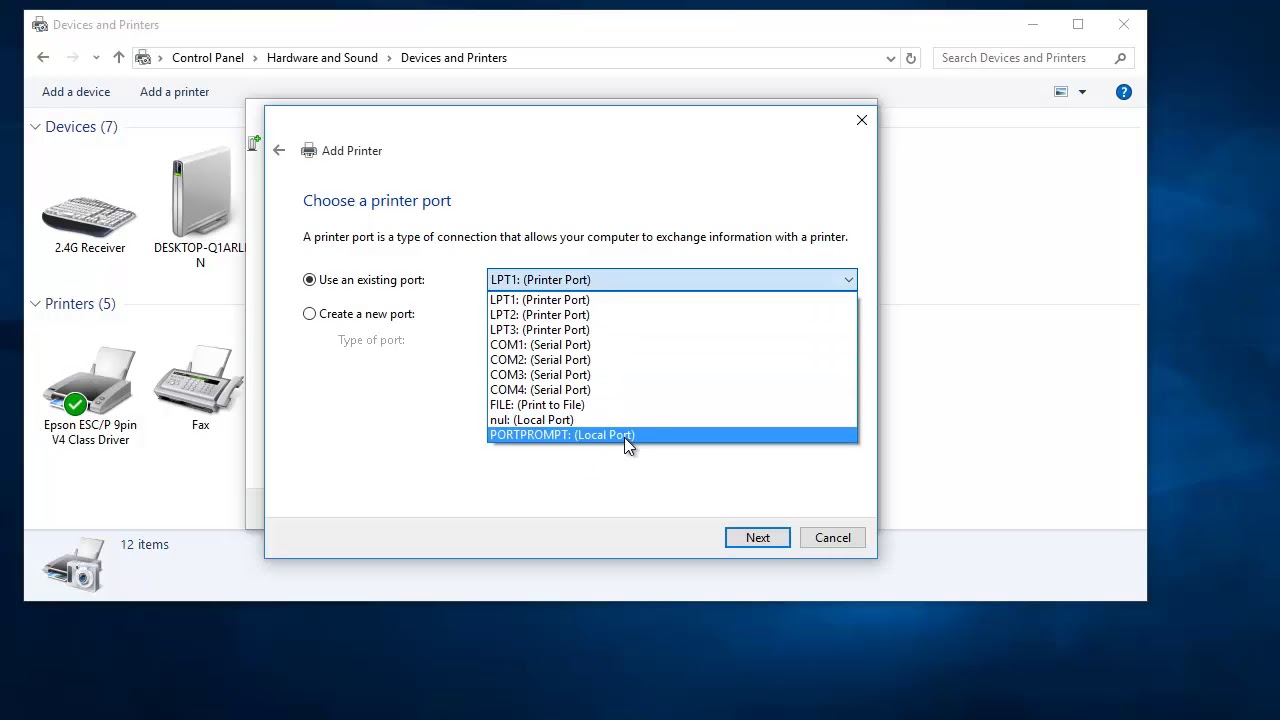This screenshot has width=1280, height=720.
Task: Click the address bar location icon
Action: 144,58
